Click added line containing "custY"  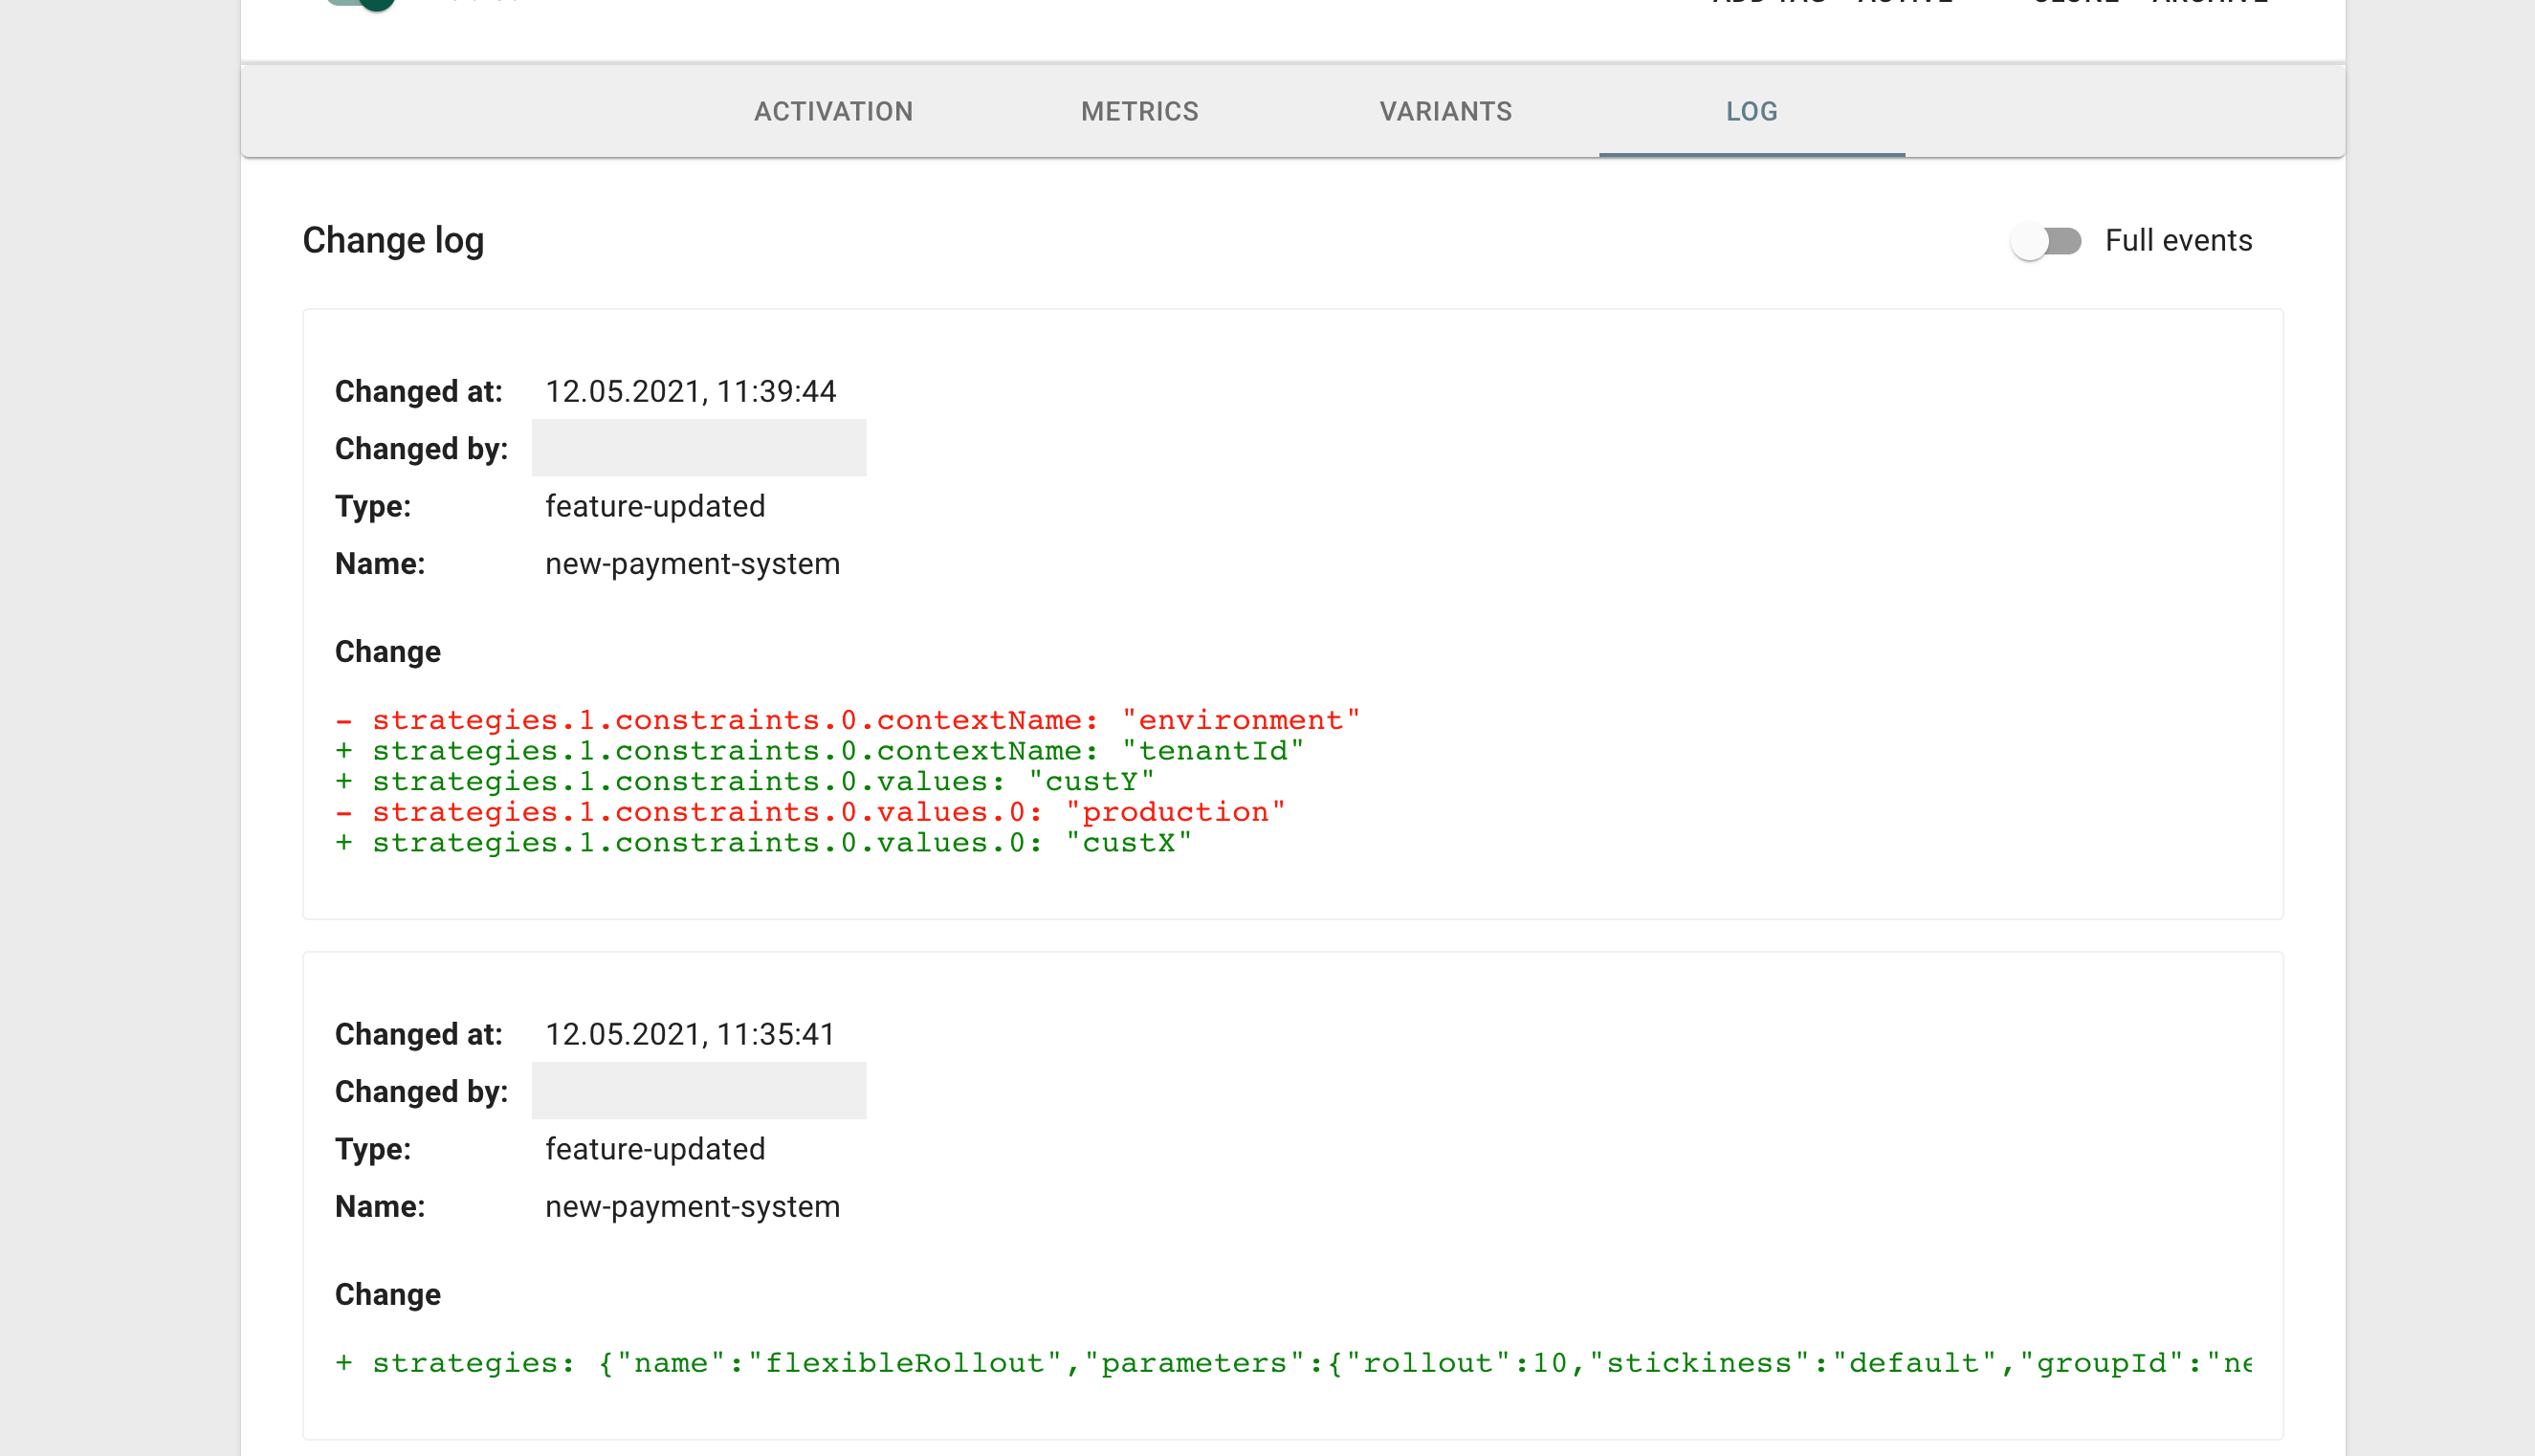pos(745,782)
